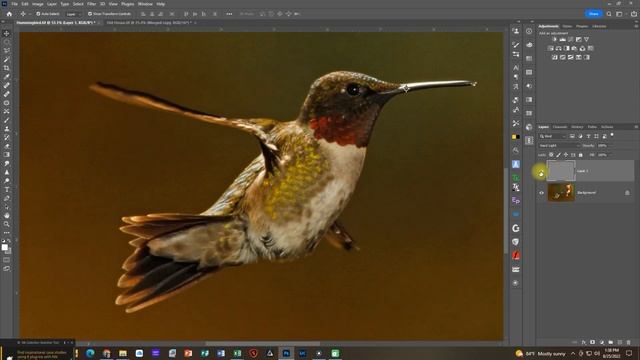This screenshot has height=360, width=640.
Task: Select the Move tool in left toolbar
Action: click(x=7, y=33)
